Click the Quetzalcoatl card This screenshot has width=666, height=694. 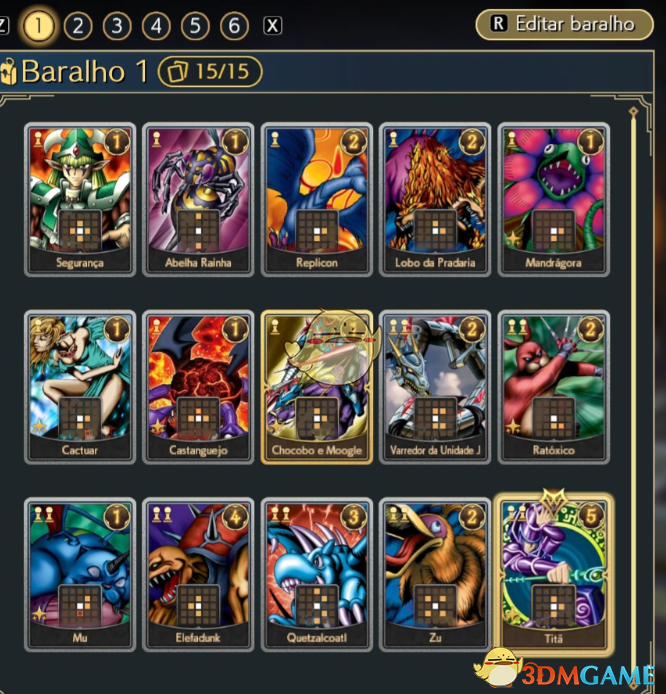[316, 574]
